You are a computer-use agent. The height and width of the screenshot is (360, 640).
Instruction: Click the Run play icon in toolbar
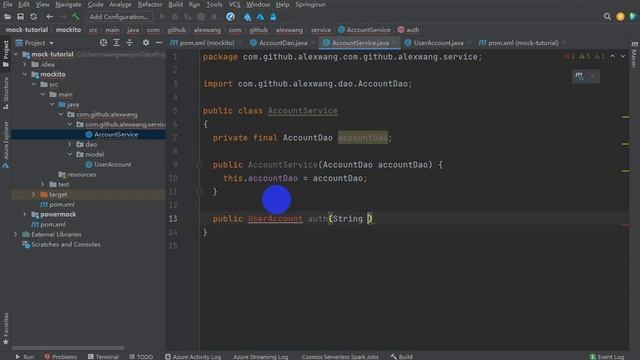click(162, 17)
